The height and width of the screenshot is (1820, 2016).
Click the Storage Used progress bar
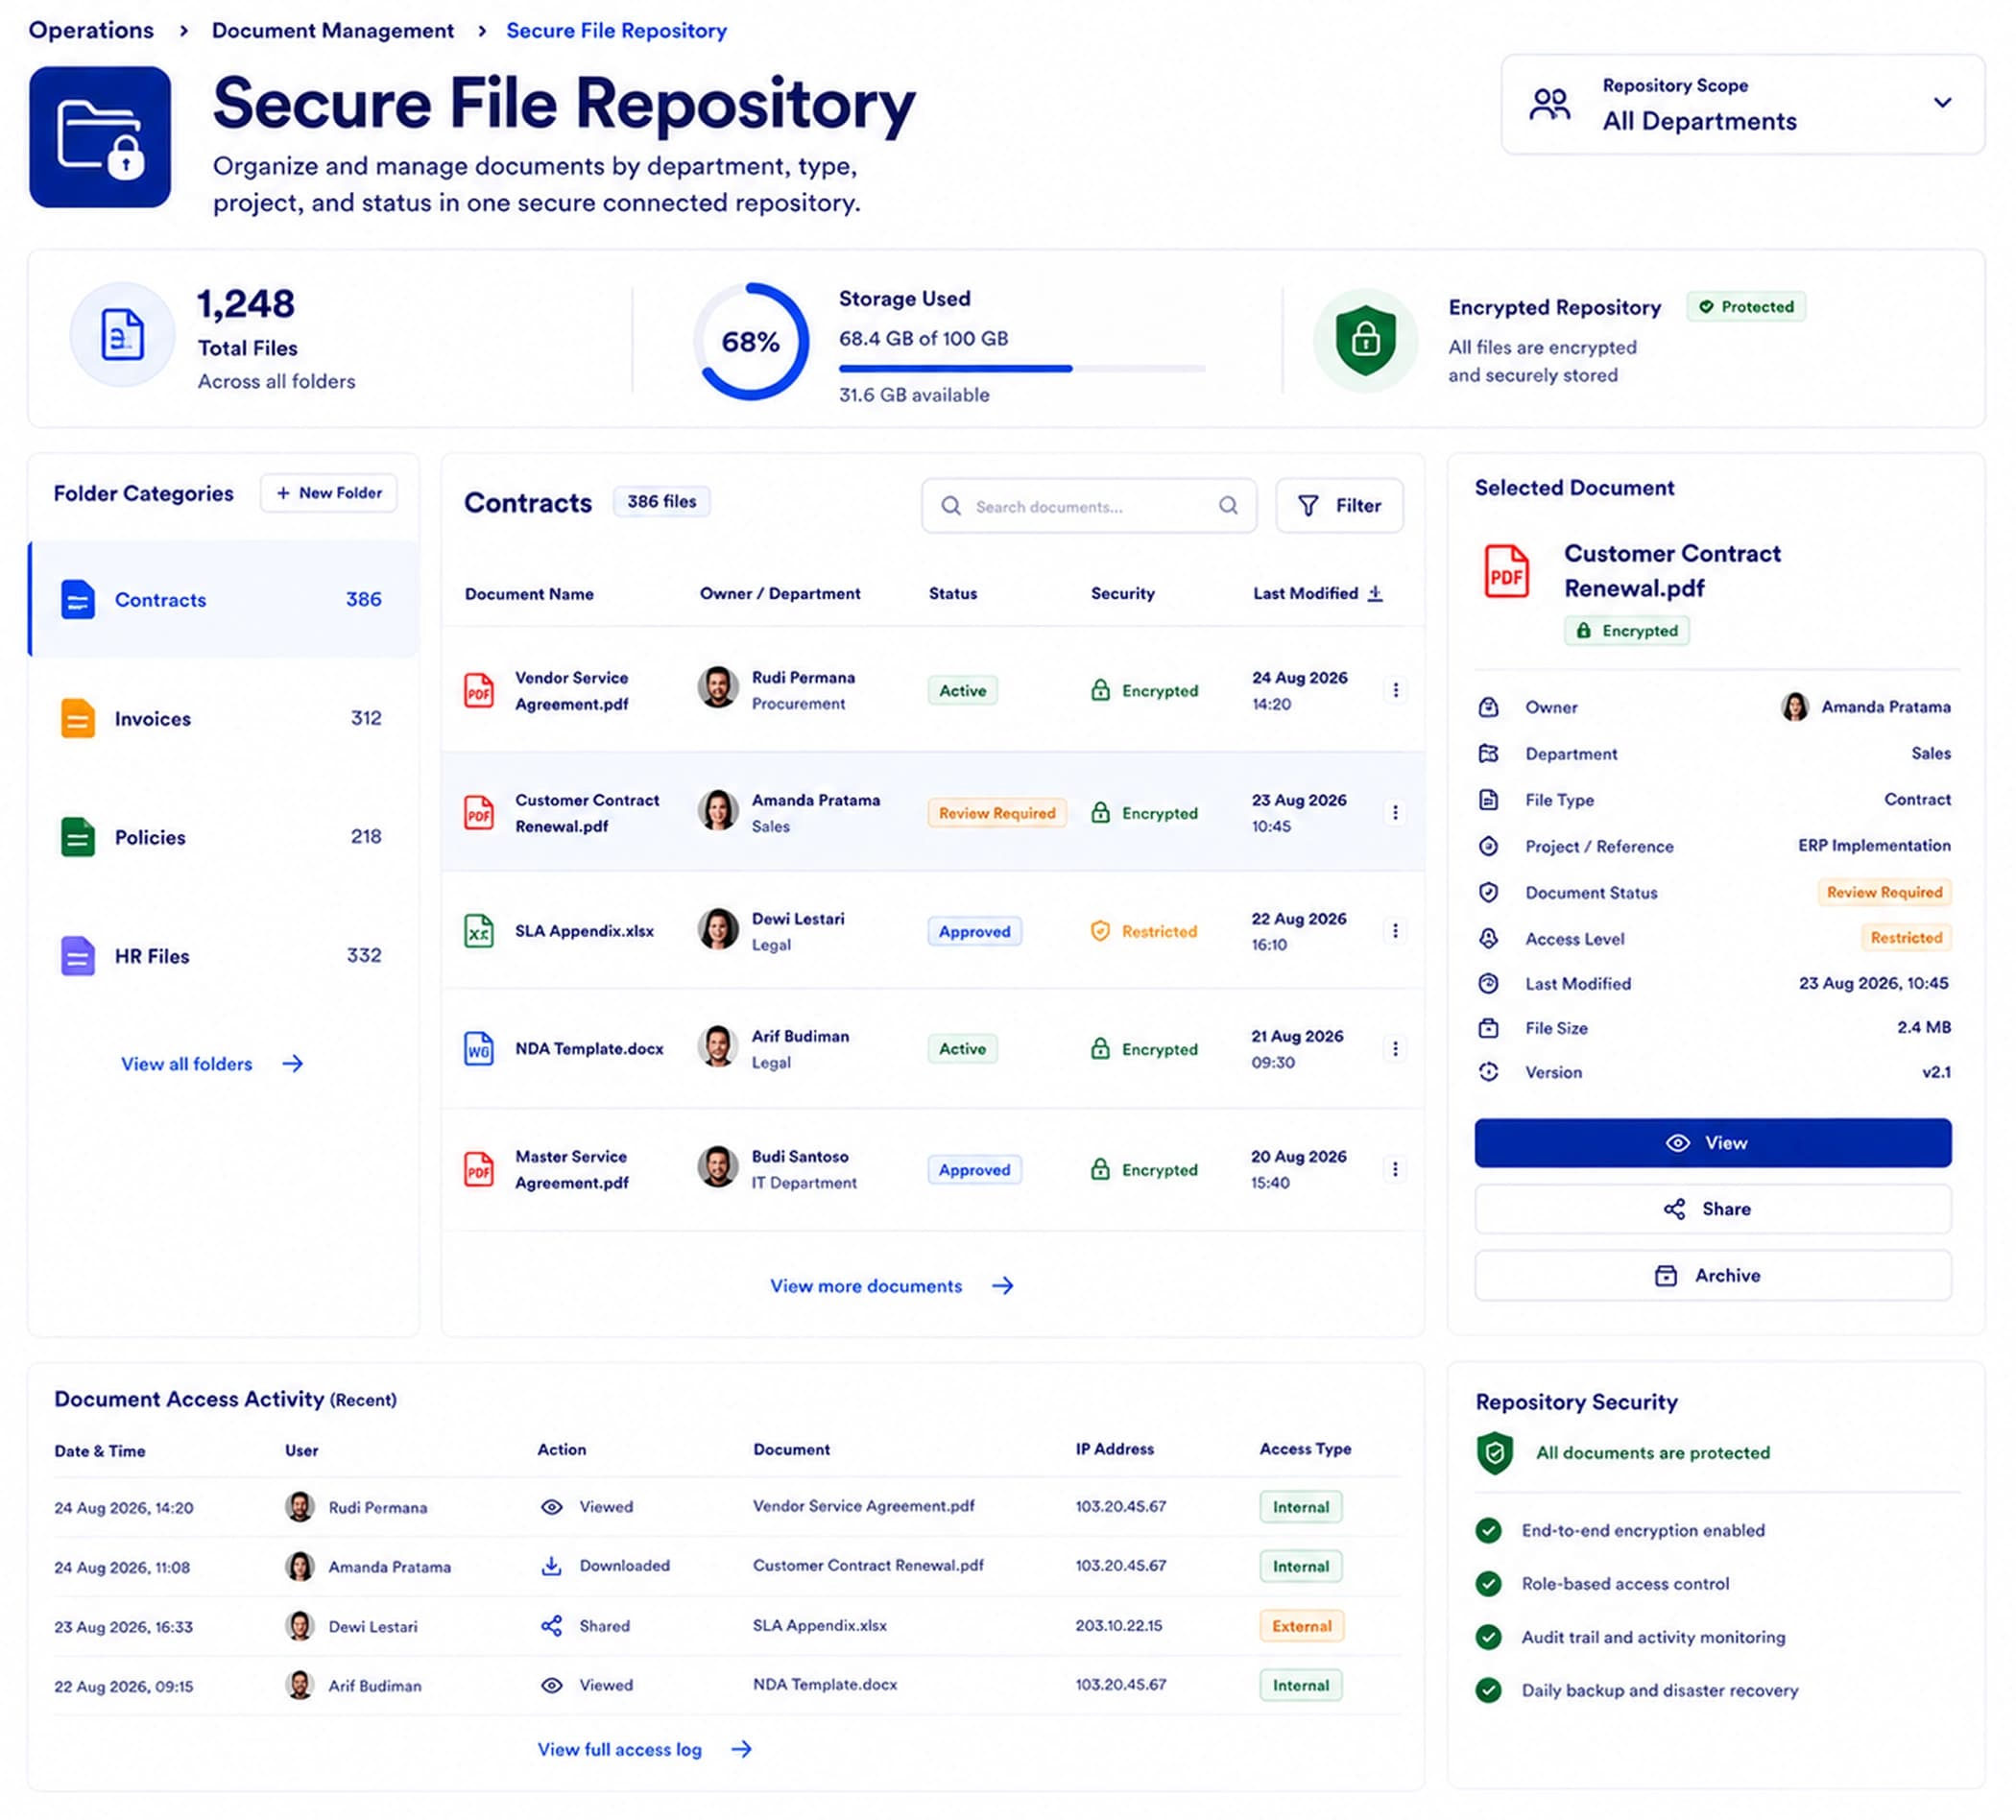pos(1022,368)
